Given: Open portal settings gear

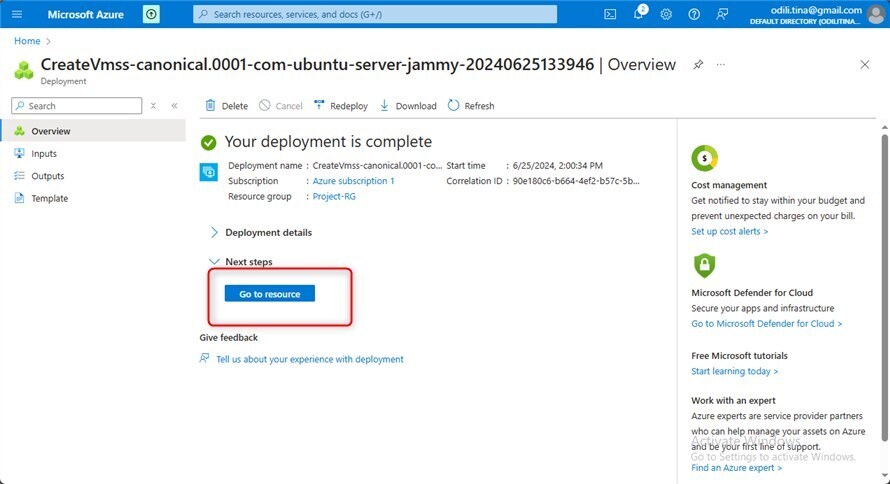Looking at the screenshot, I should (666, 14).
